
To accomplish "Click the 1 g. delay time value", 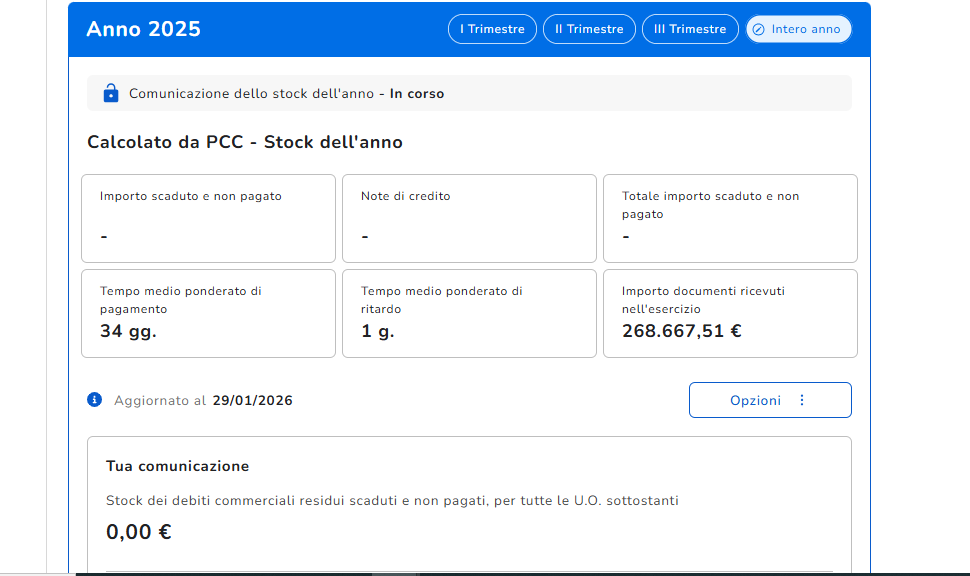I will pos(378,331).
